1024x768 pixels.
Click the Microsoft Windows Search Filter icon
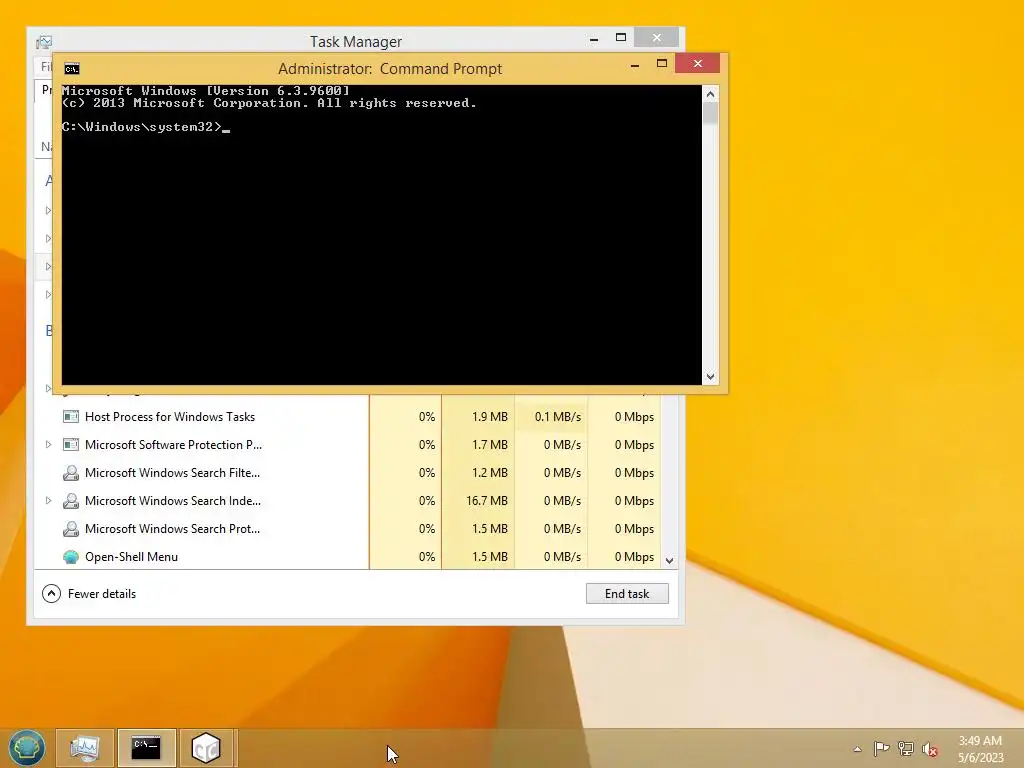coord(71,473)
